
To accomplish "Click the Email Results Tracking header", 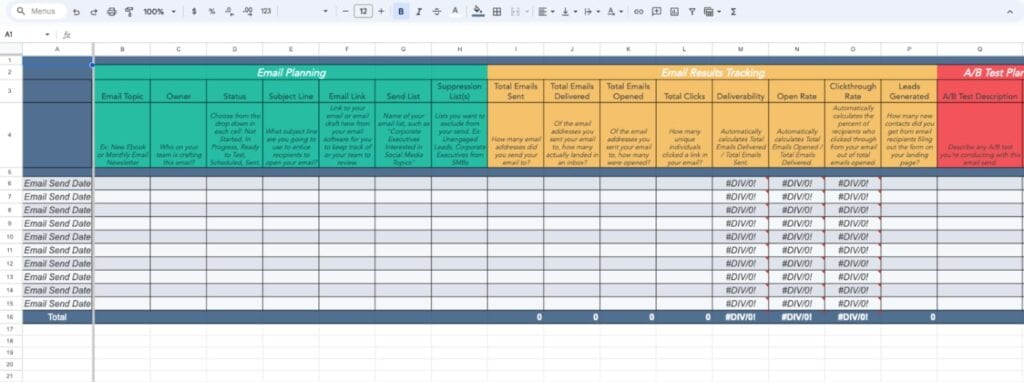I will point(712,72).
